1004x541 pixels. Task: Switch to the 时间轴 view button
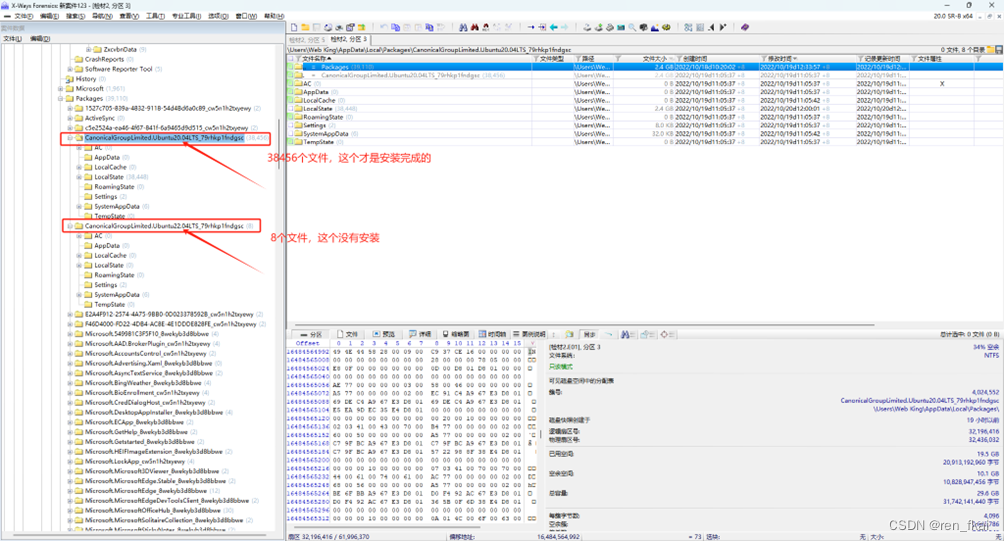pyautogui.click(x=492, y=334)
